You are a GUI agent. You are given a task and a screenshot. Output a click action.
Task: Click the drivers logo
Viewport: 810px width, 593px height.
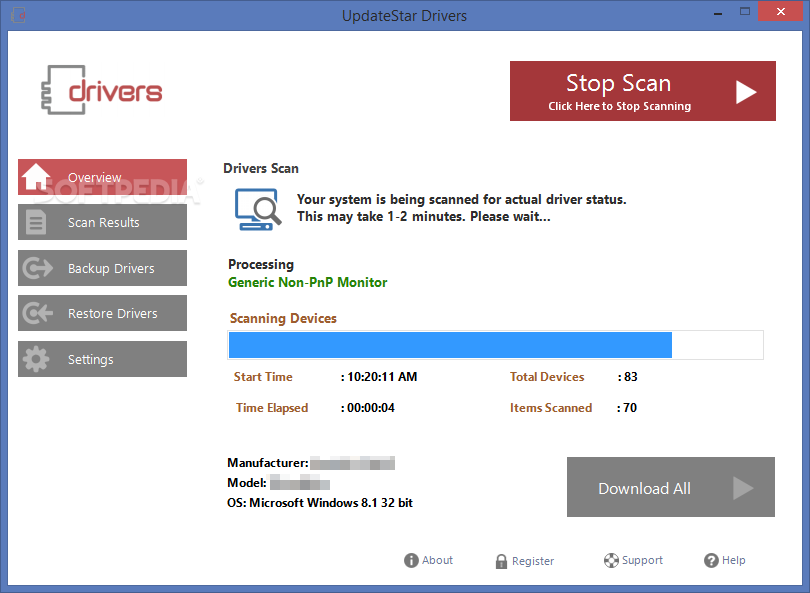102,90
